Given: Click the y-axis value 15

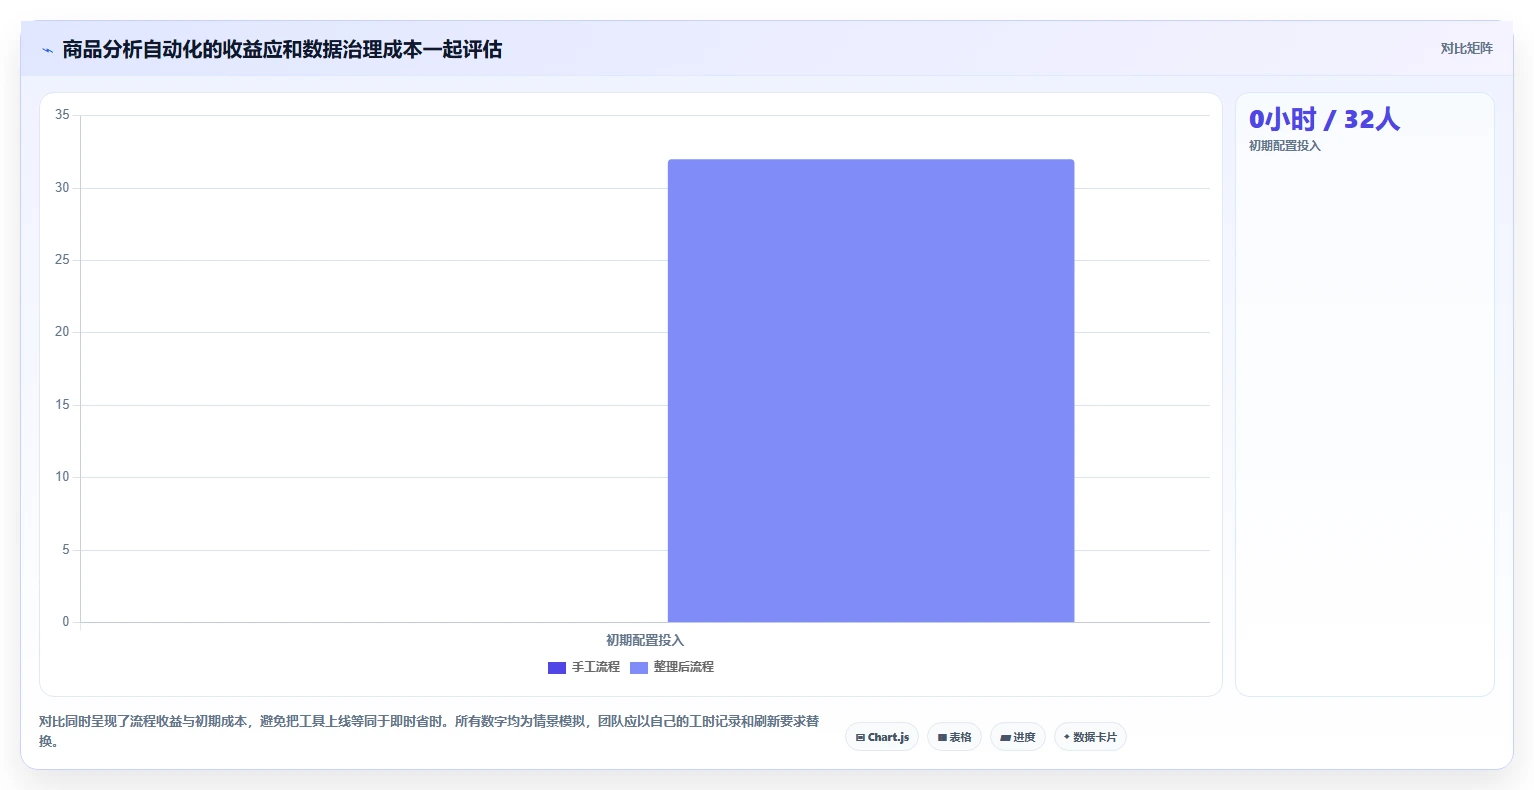Looking at the screenshot, I should 62,405.
